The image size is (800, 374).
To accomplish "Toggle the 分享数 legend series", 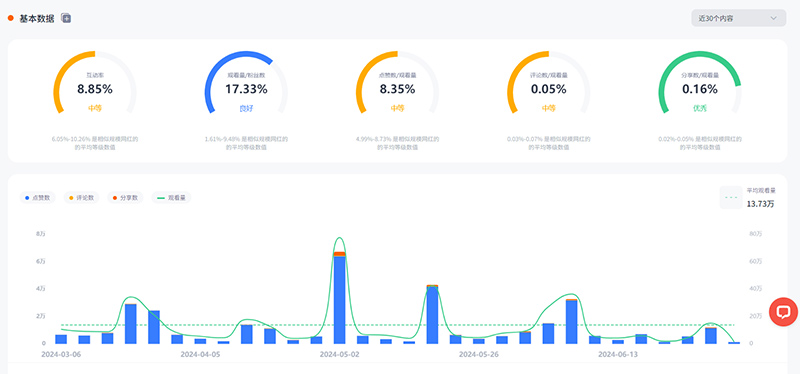I will pyautogui.click(x=126, y=197).
